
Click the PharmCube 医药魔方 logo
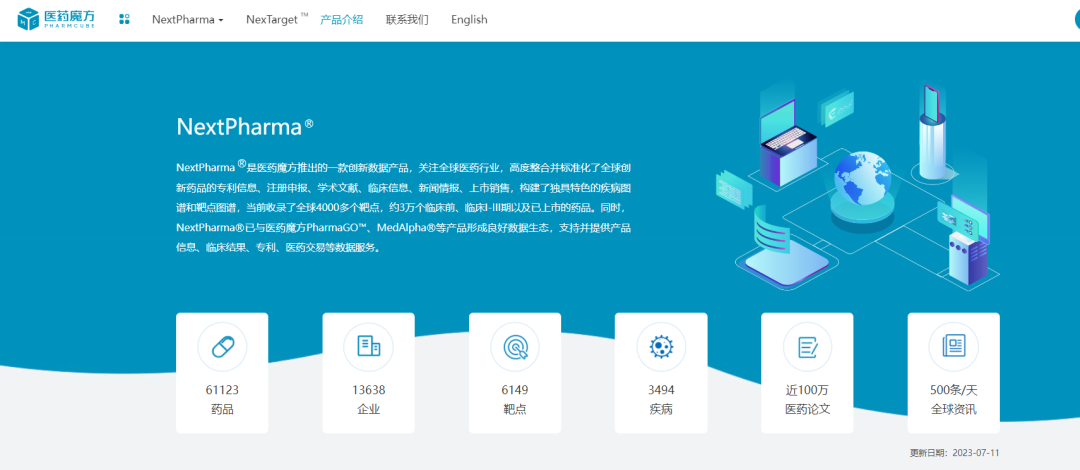point(57,19)
